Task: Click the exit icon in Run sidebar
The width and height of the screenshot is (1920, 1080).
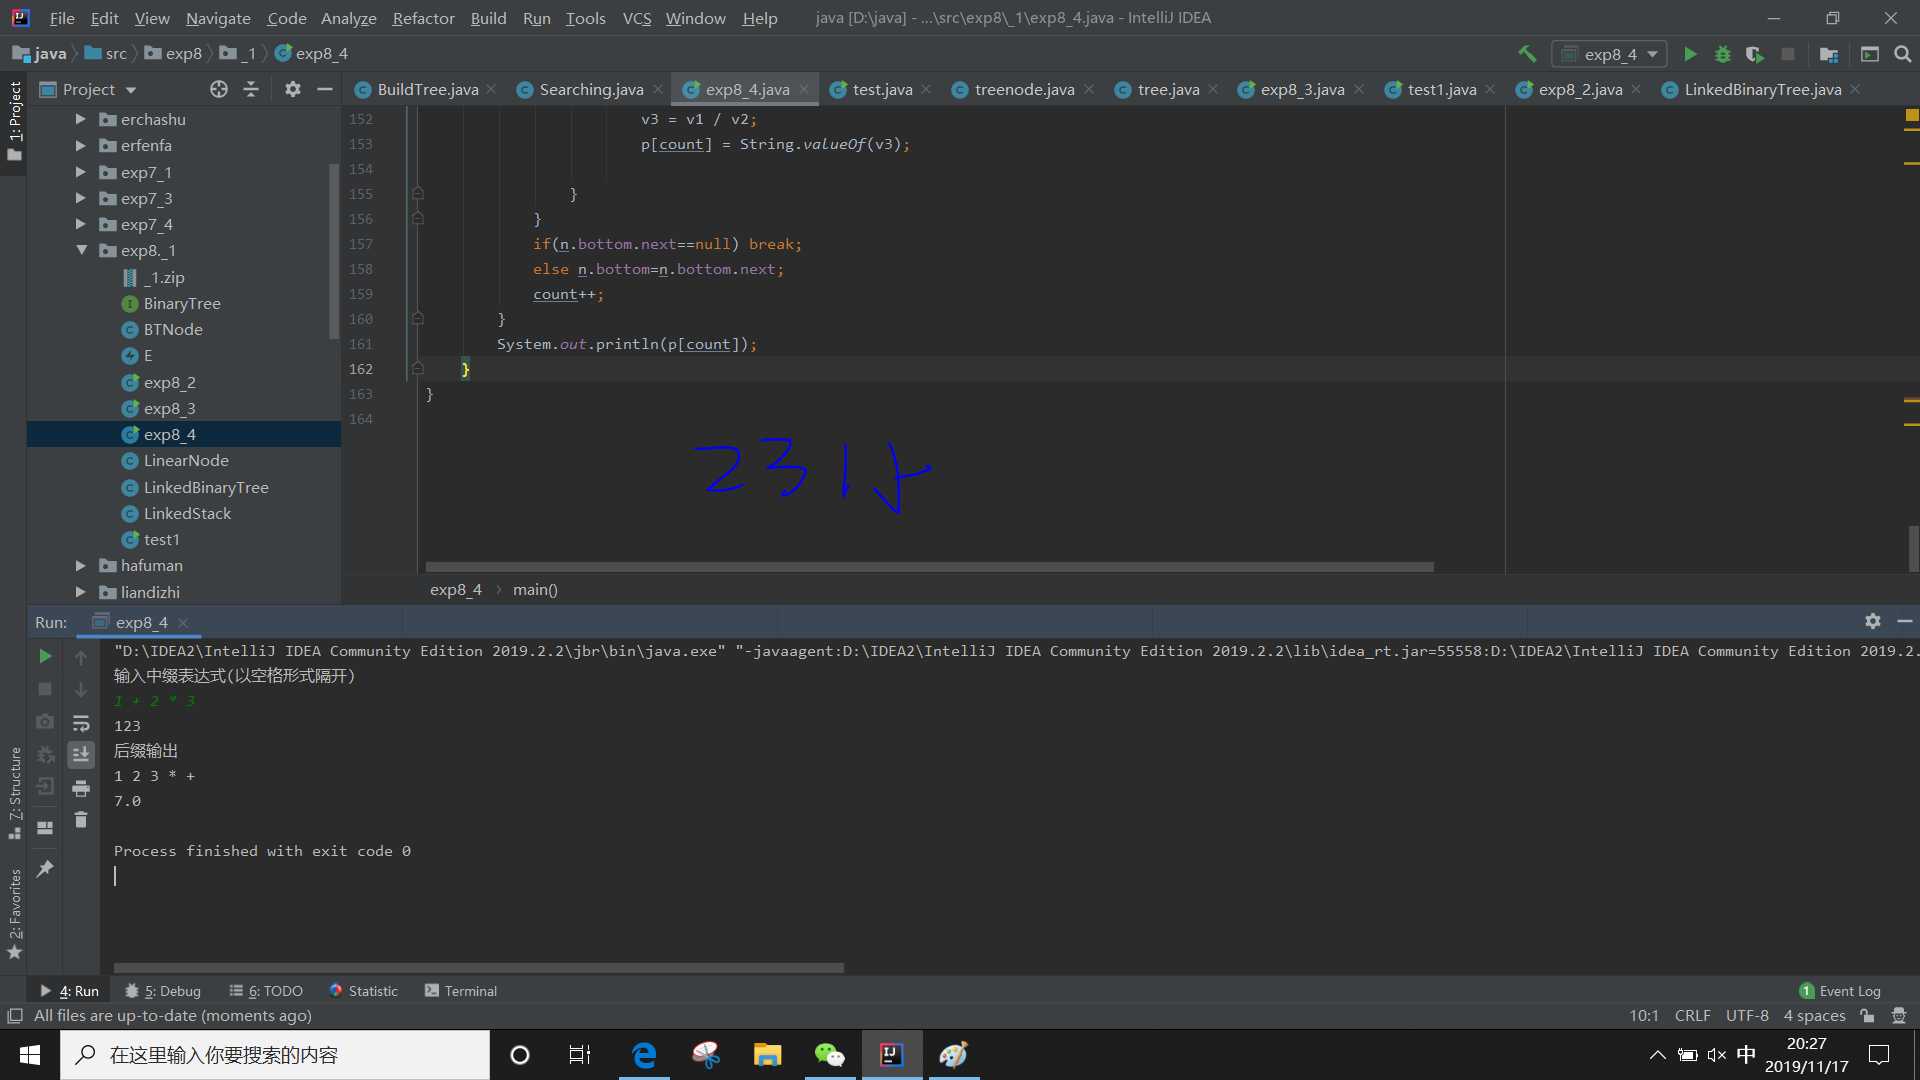Action: click(45, 787)
